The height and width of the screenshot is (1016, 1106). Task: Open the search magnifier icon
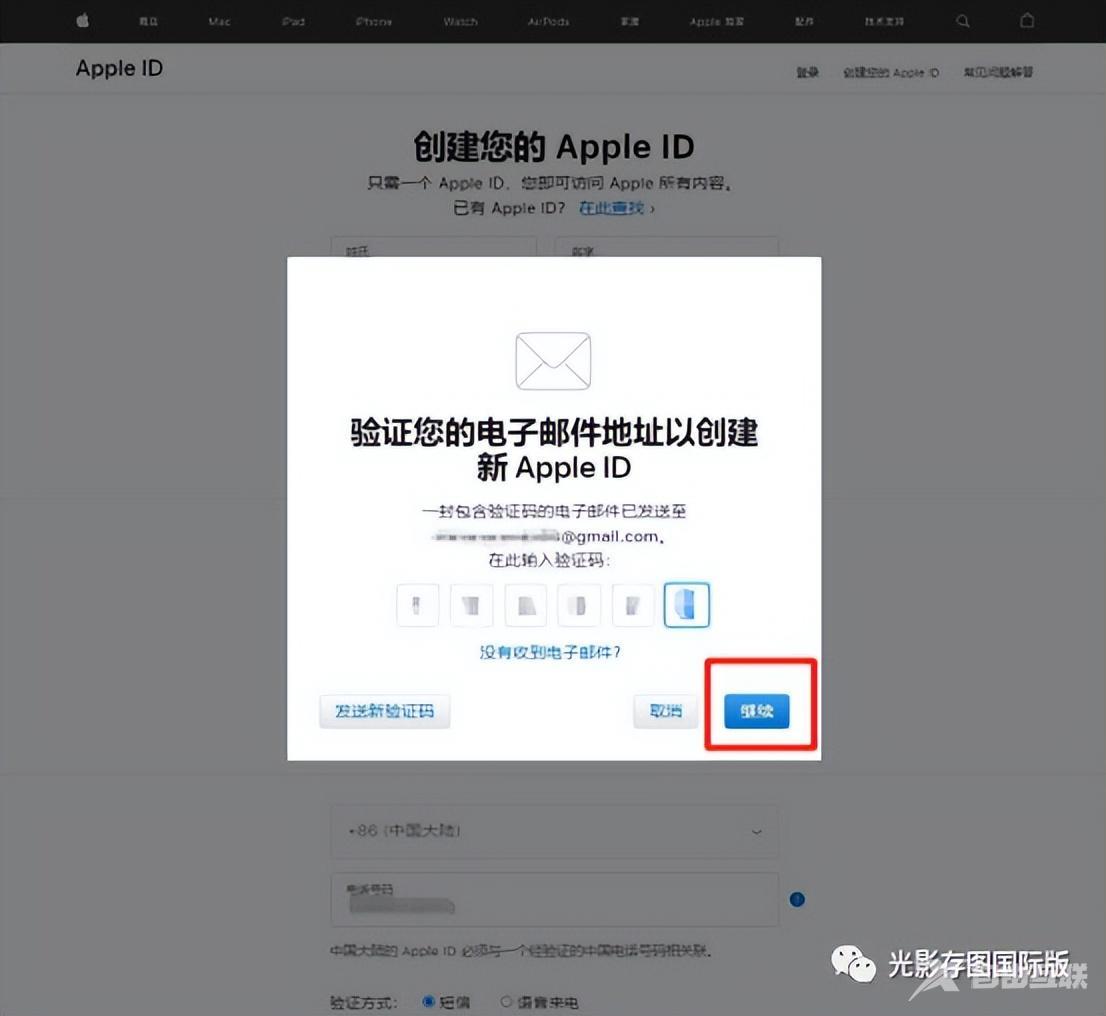pyautogui.click(x=962, y=21)
